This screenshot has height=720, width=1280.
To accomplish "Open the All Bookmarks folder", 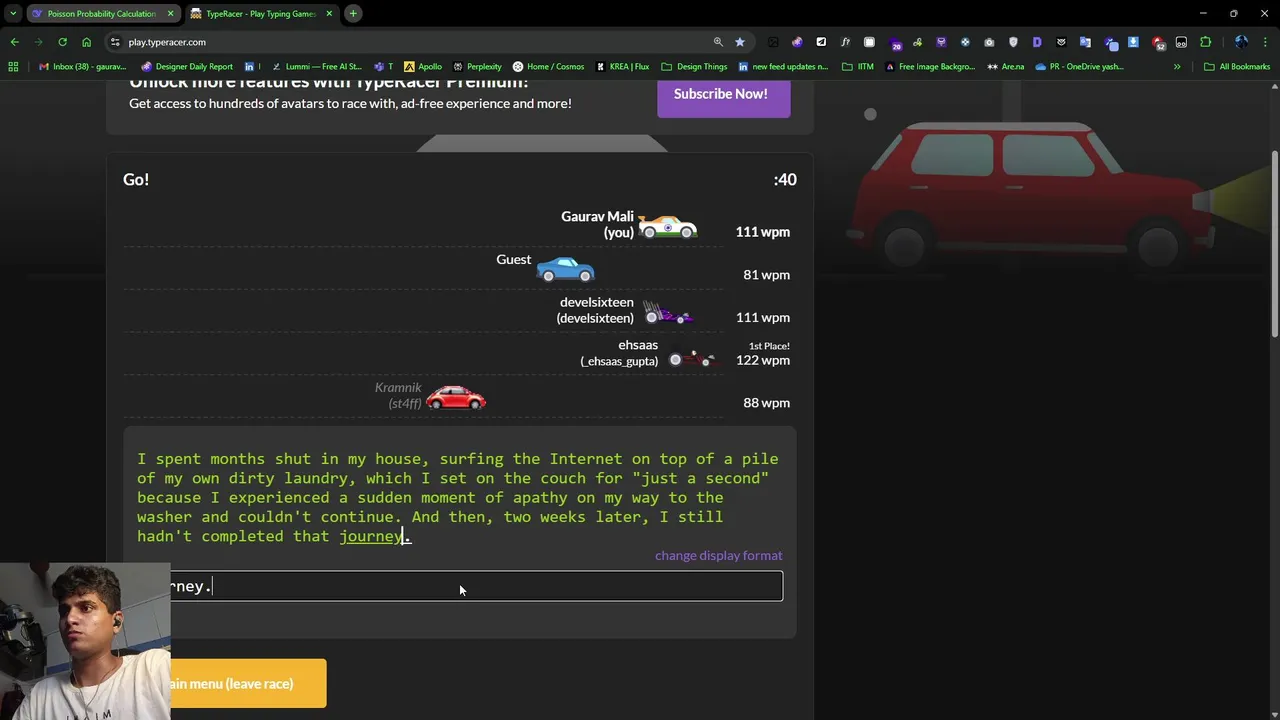I will [x=1237, y=67].
